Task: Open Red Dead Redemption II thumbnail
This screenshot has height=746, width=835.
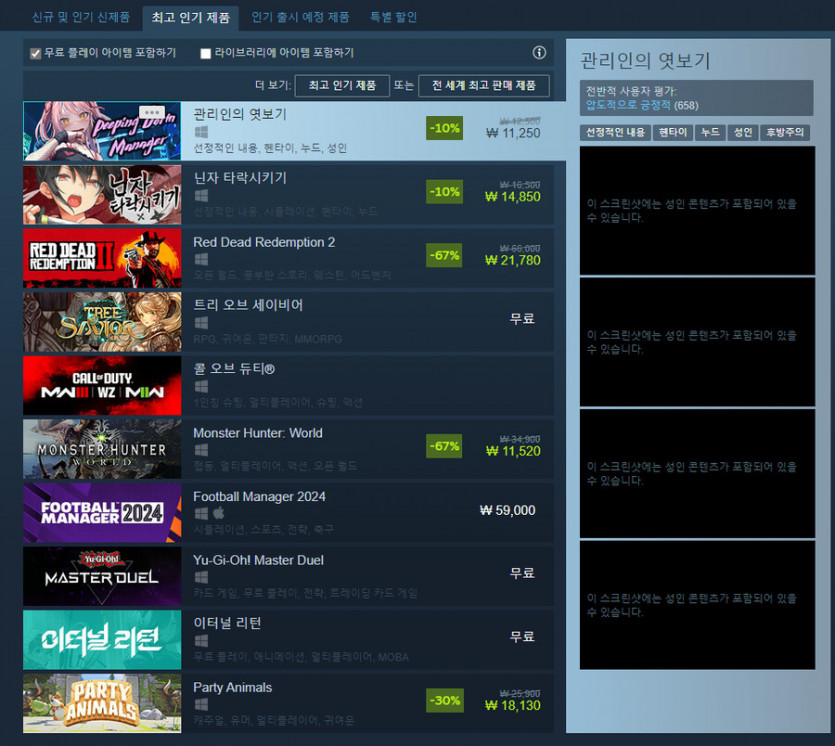Action: (102, 258)
